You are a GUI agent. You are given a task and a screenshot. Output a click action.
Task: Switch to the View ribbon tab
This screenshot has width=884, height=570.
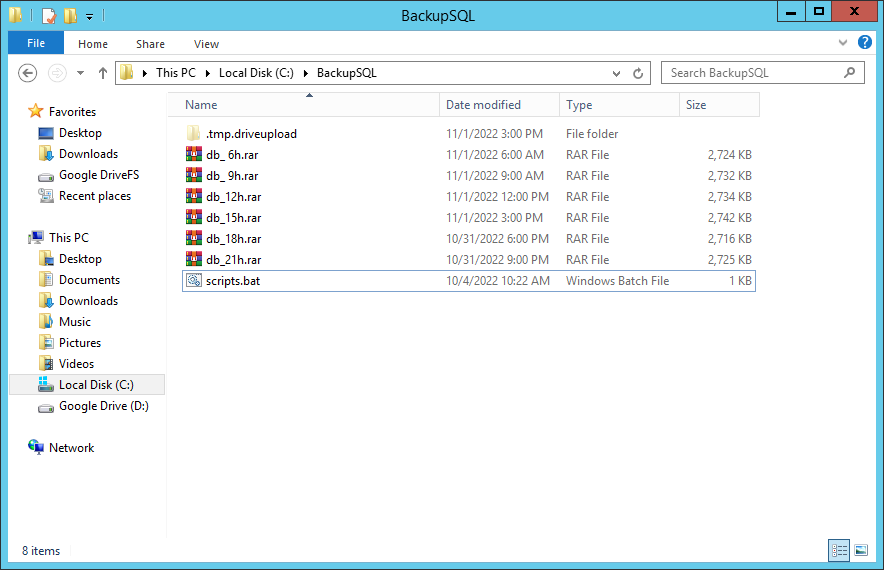click(x=206, y=44)
